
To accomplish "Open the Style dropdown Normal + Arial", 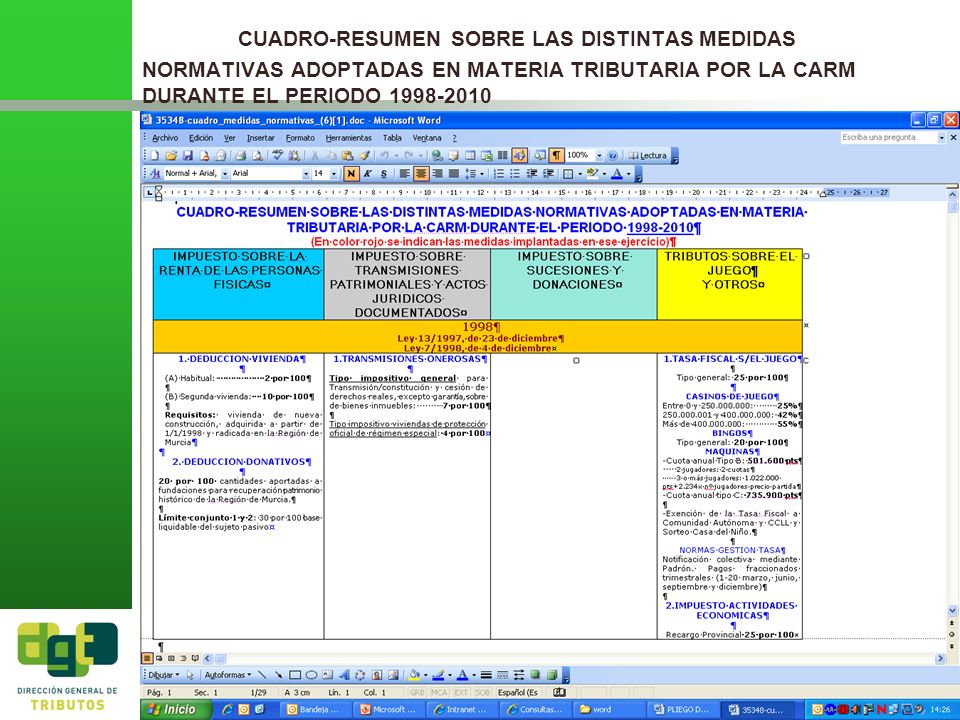I will [x=225, y=173].
